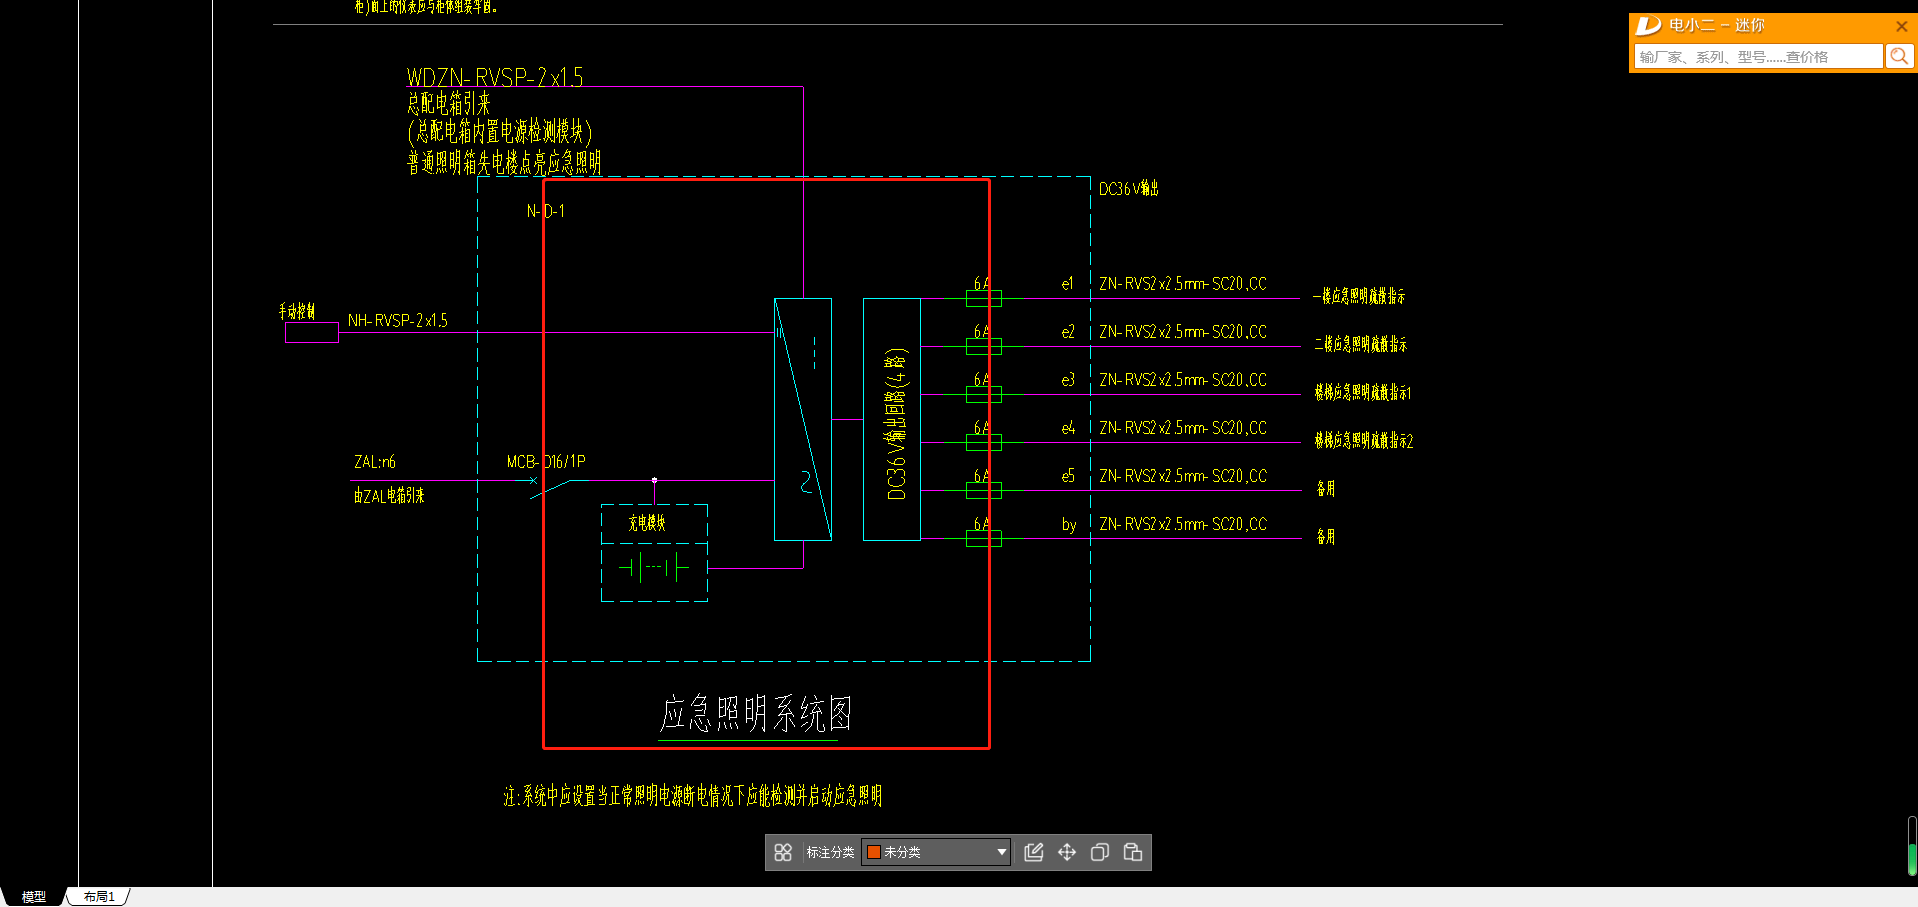This screenshot has width=1918, height=907.
Task: Select the 二楼应急照明疏散指示 text
Action: pos(1360,344)
